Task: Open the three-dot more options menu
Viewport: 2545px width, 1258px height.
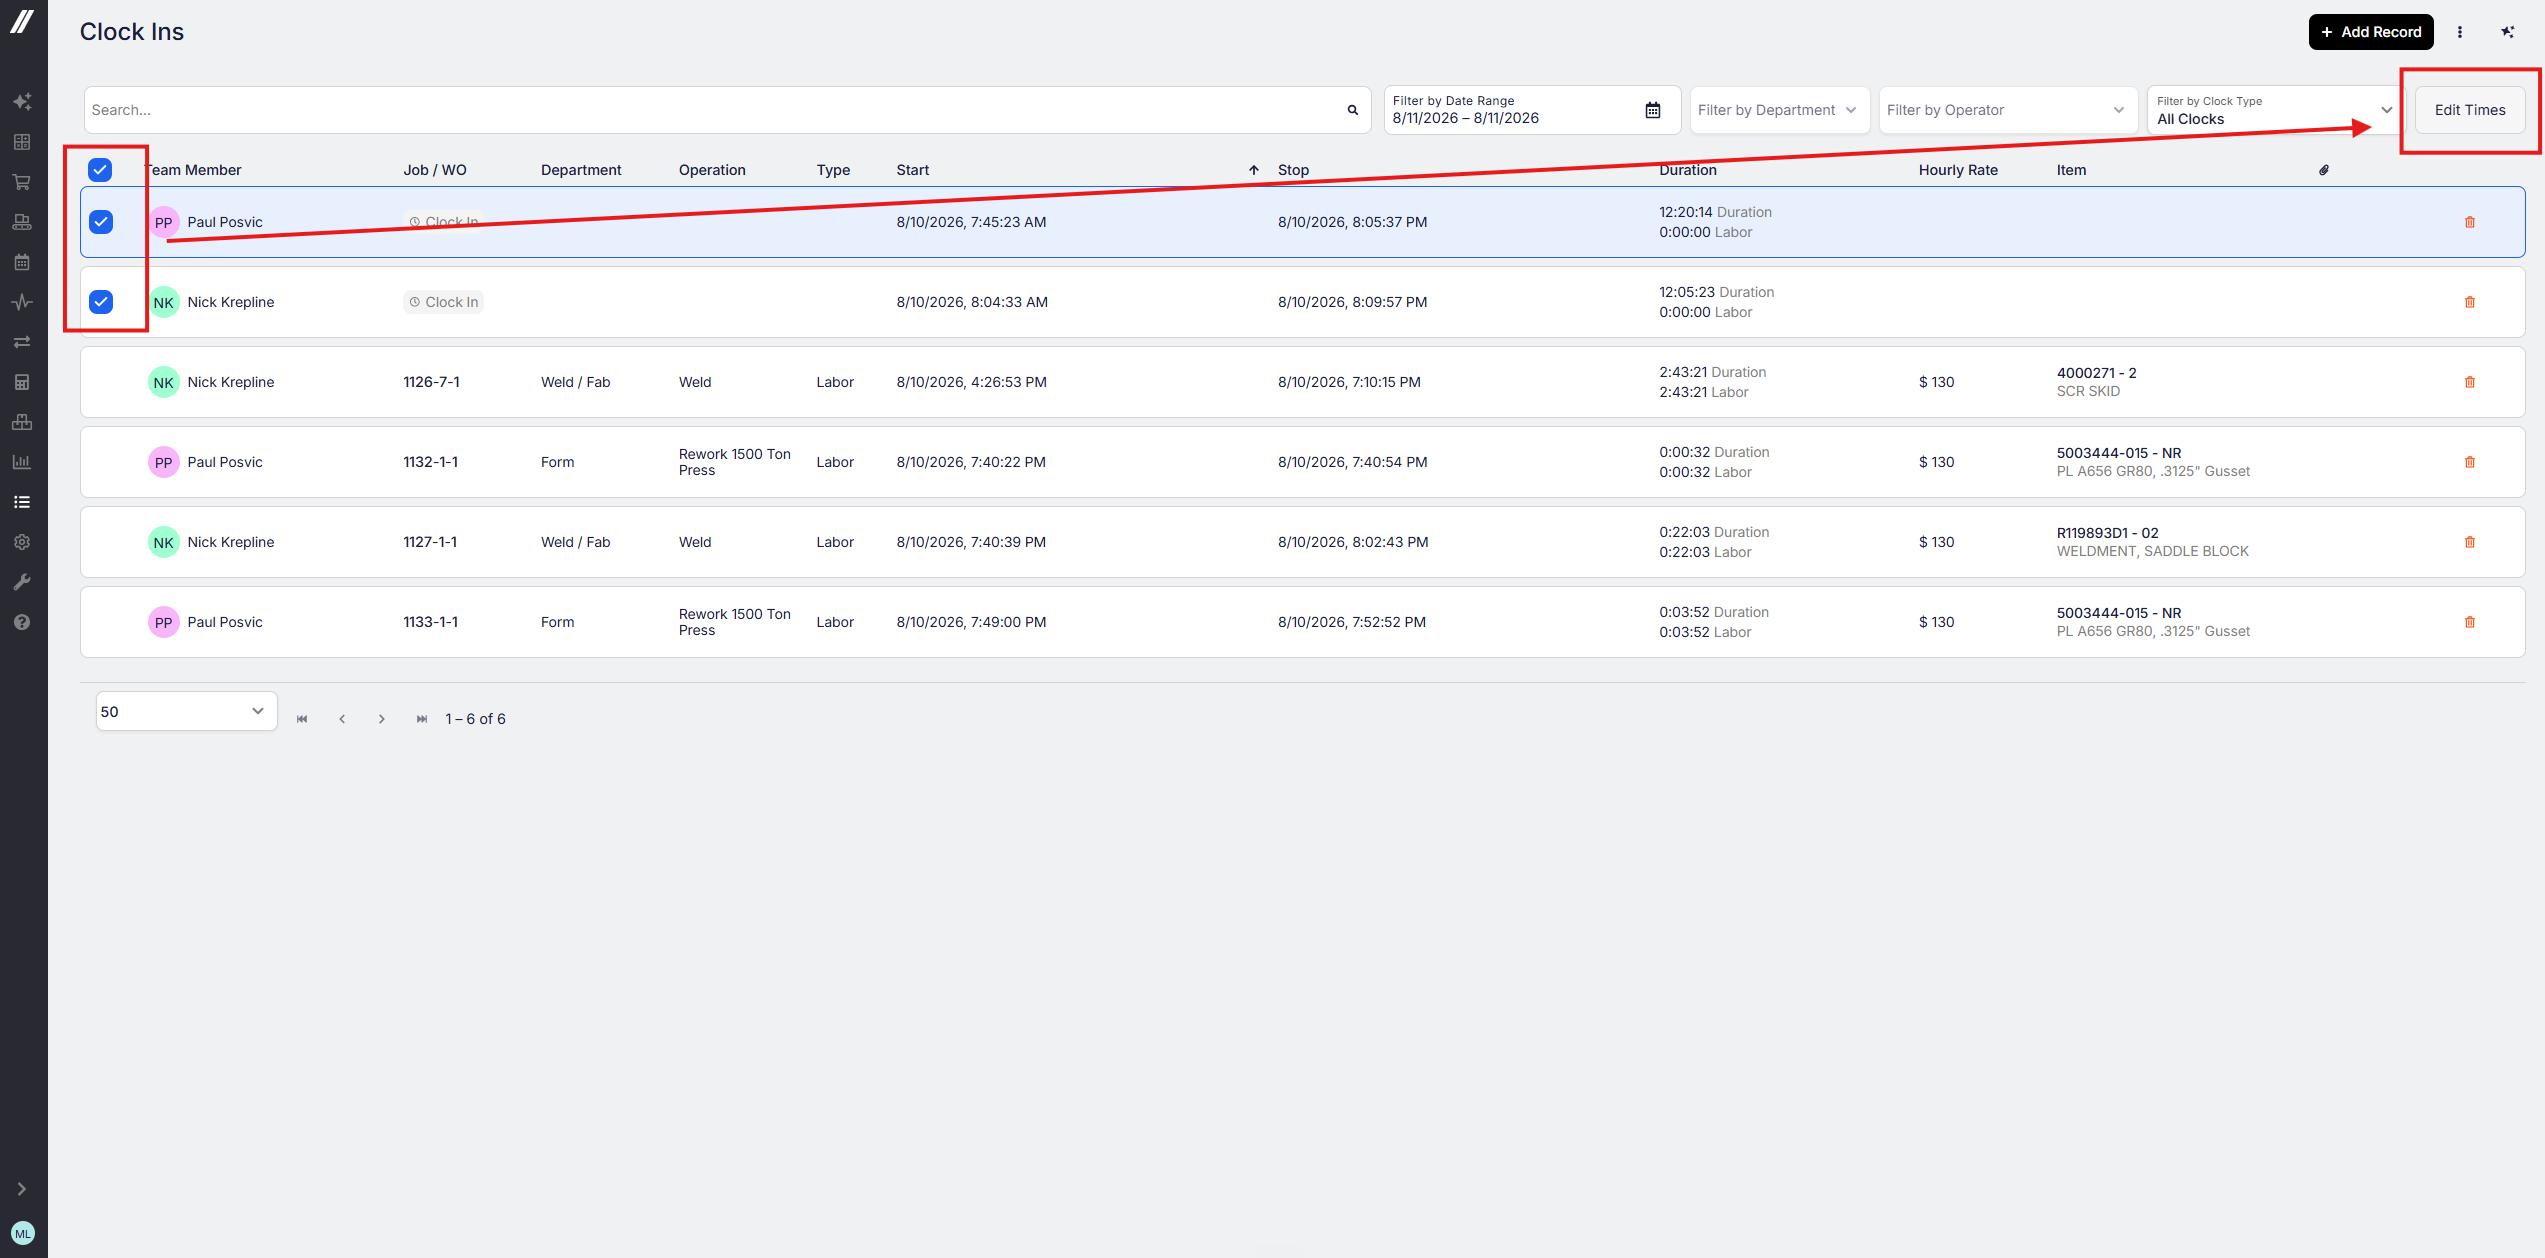Action: [2460, 32]
